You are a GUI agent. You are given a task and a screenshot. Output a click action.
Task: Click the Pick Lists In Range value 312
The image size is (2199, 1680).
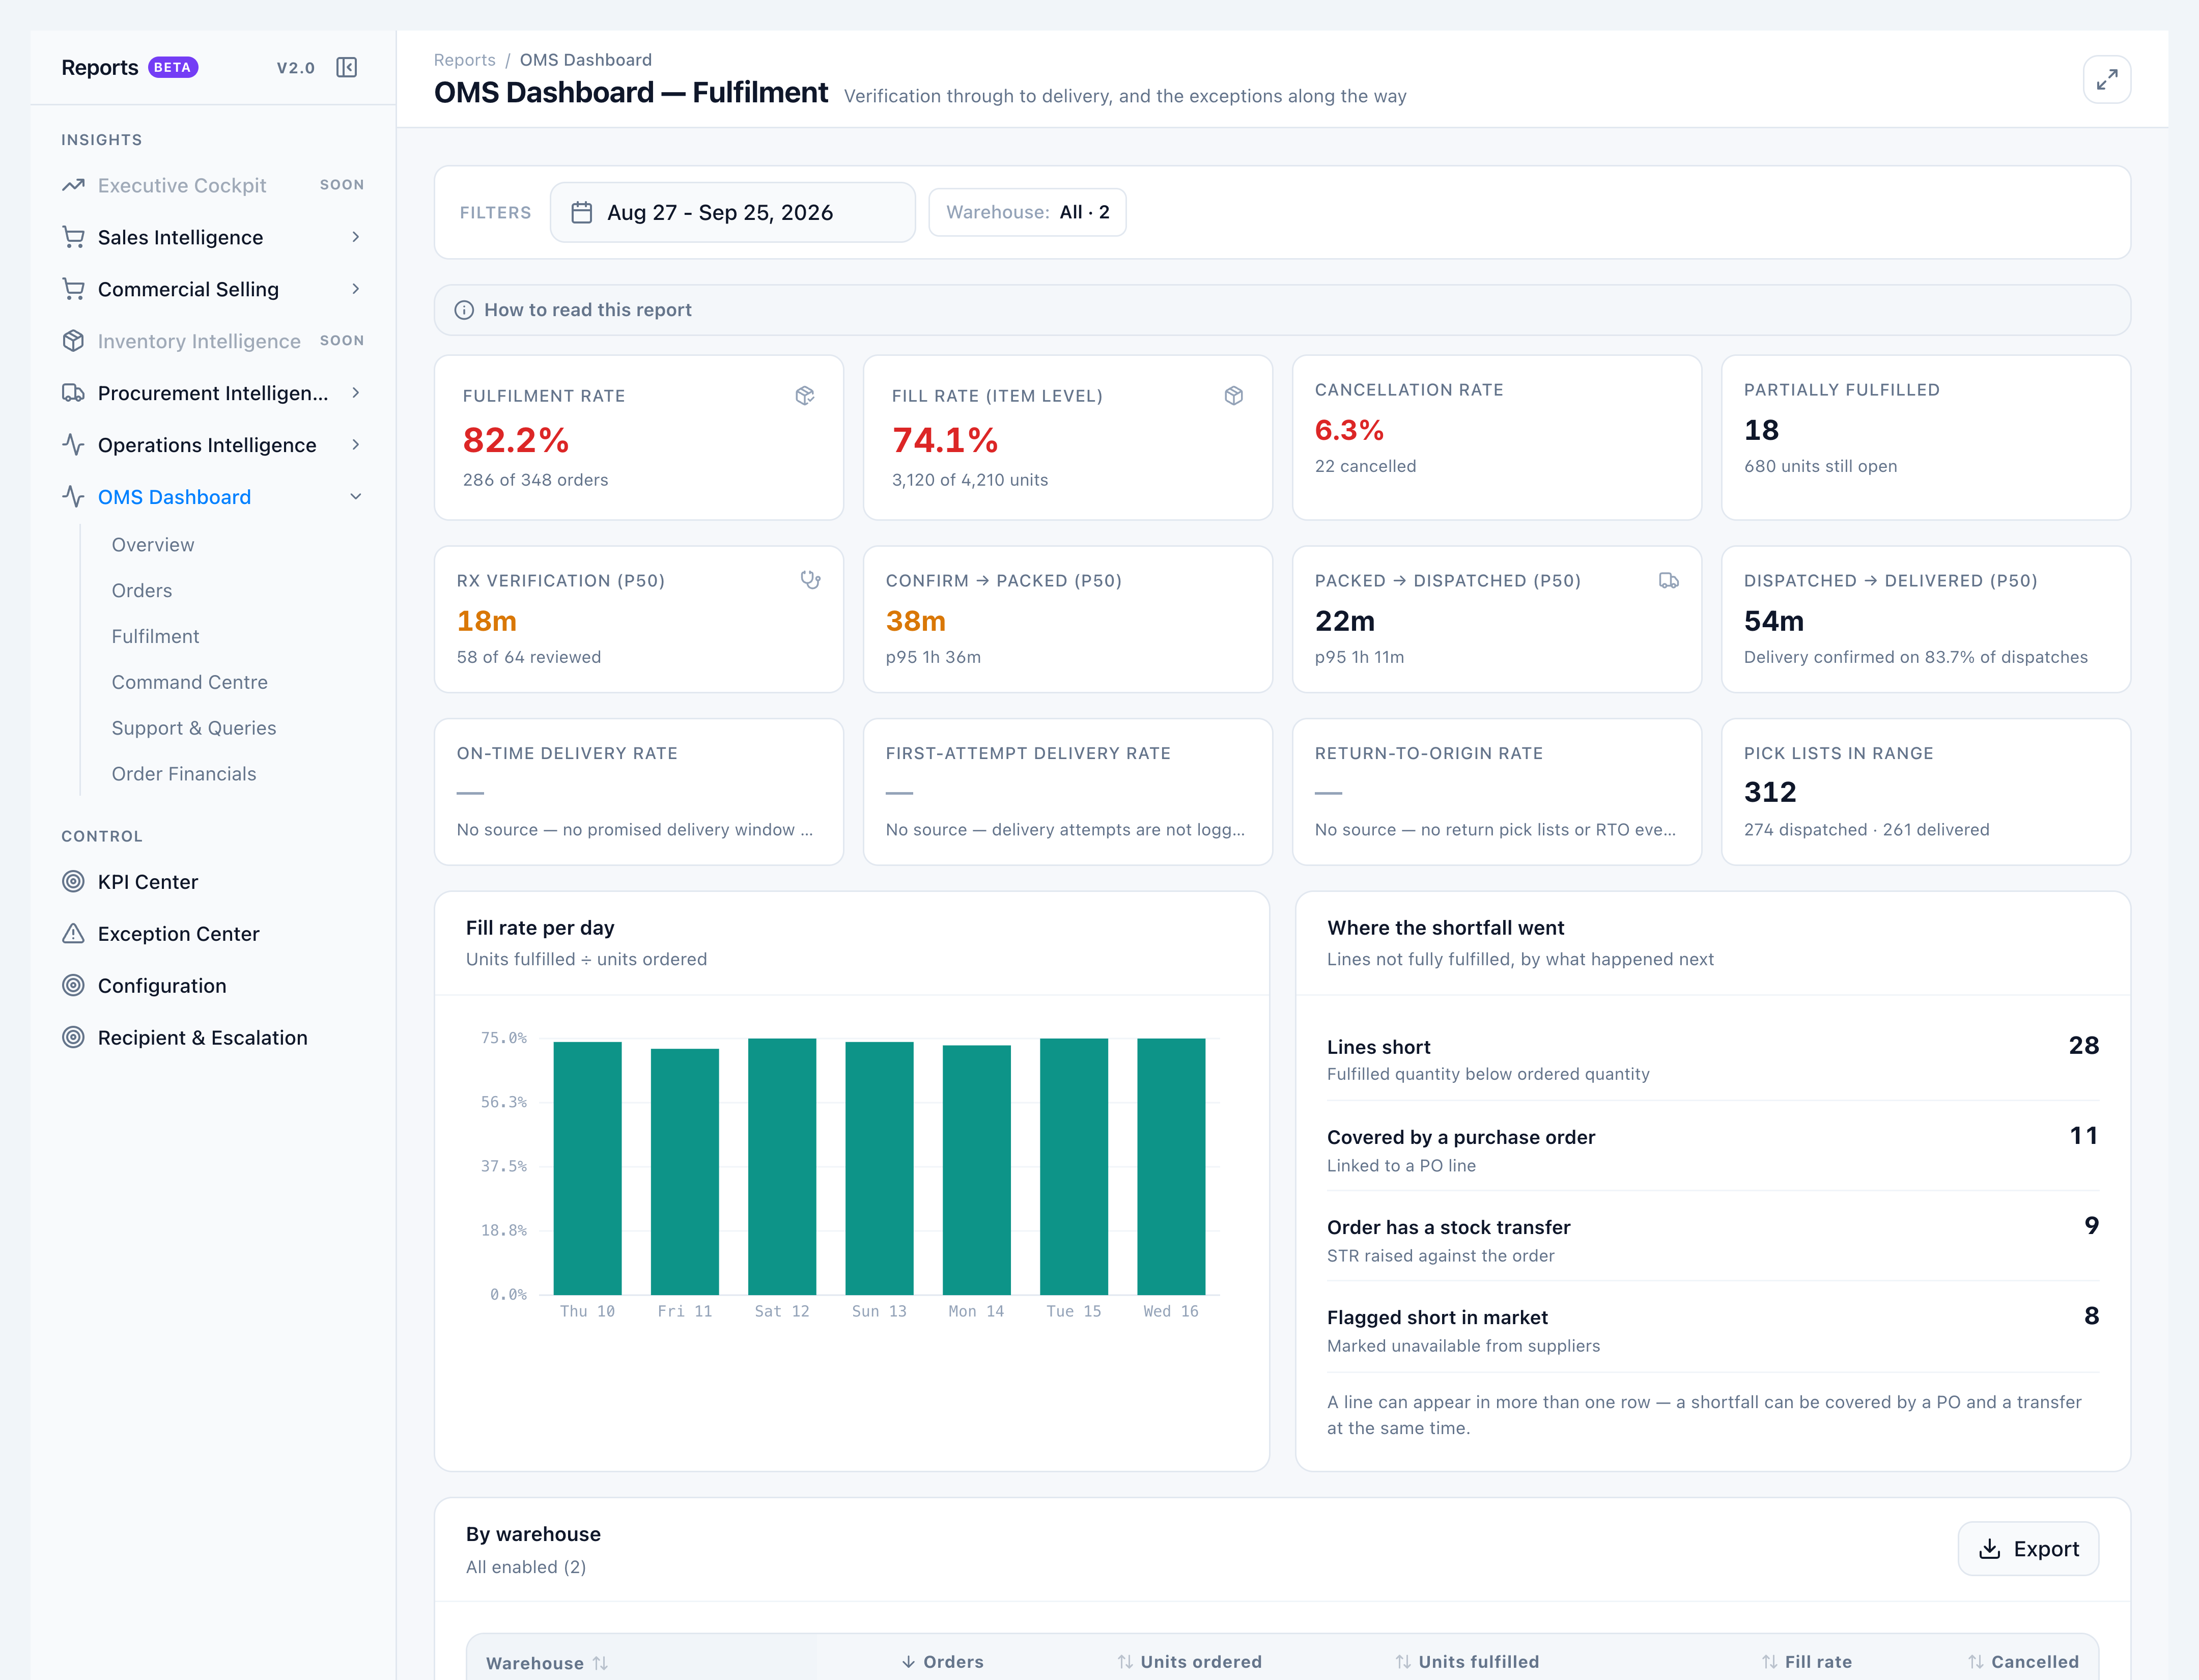tap(1770, 792)
